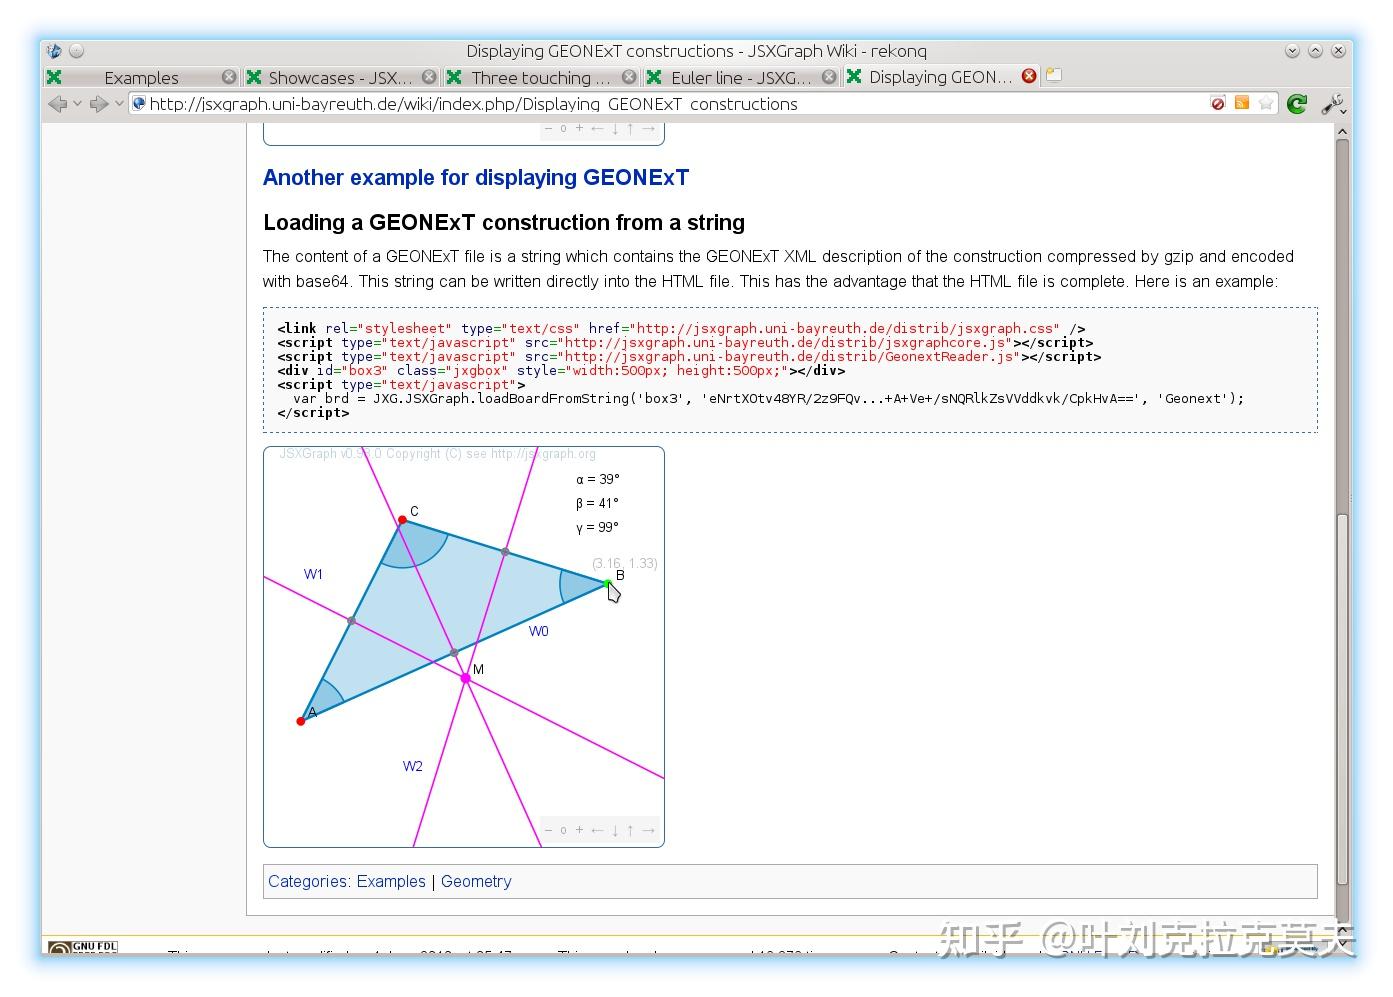1393x997 pixels.
Task: Open the Geometry category link
Action: coord(476,881)
